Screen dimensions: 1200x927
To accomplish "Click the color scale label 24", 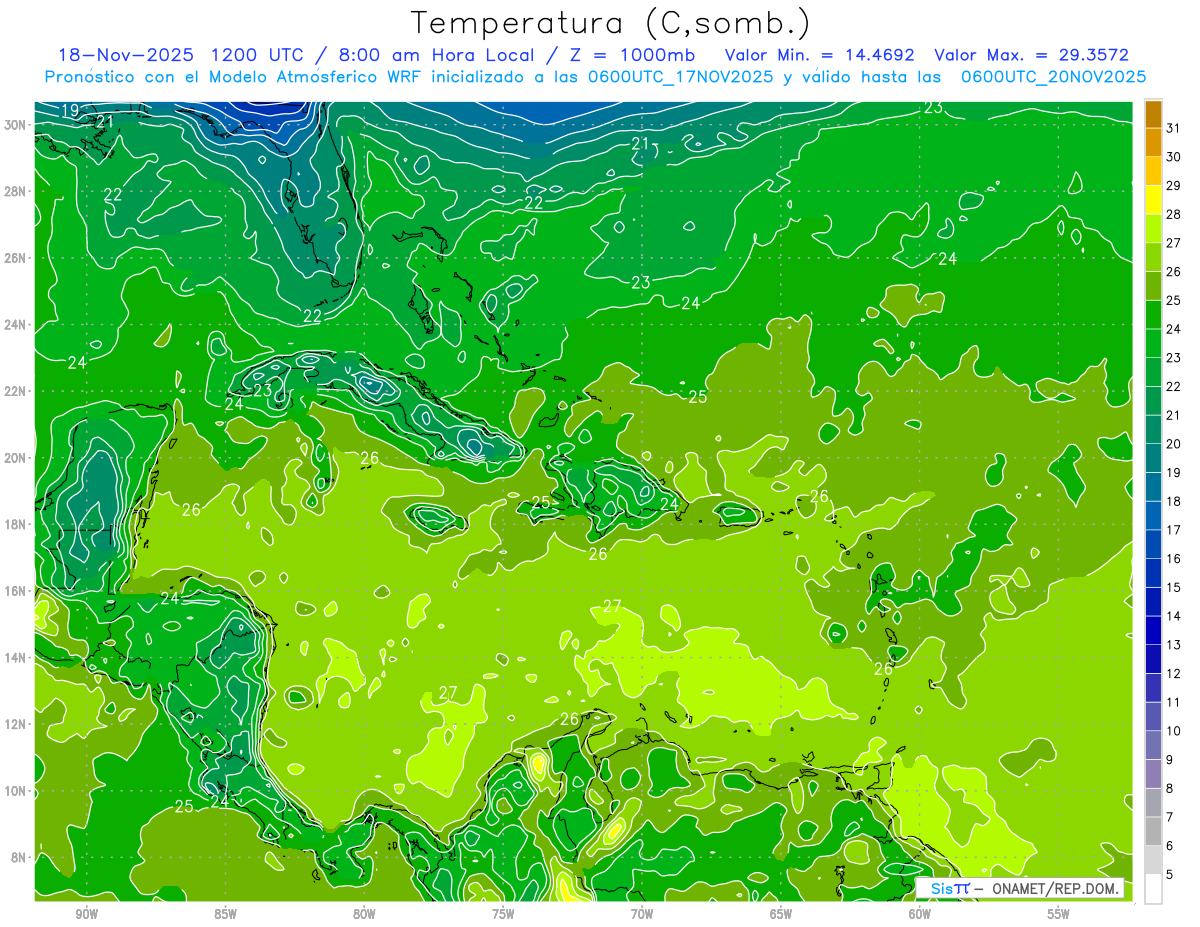I will point(1174,329).
